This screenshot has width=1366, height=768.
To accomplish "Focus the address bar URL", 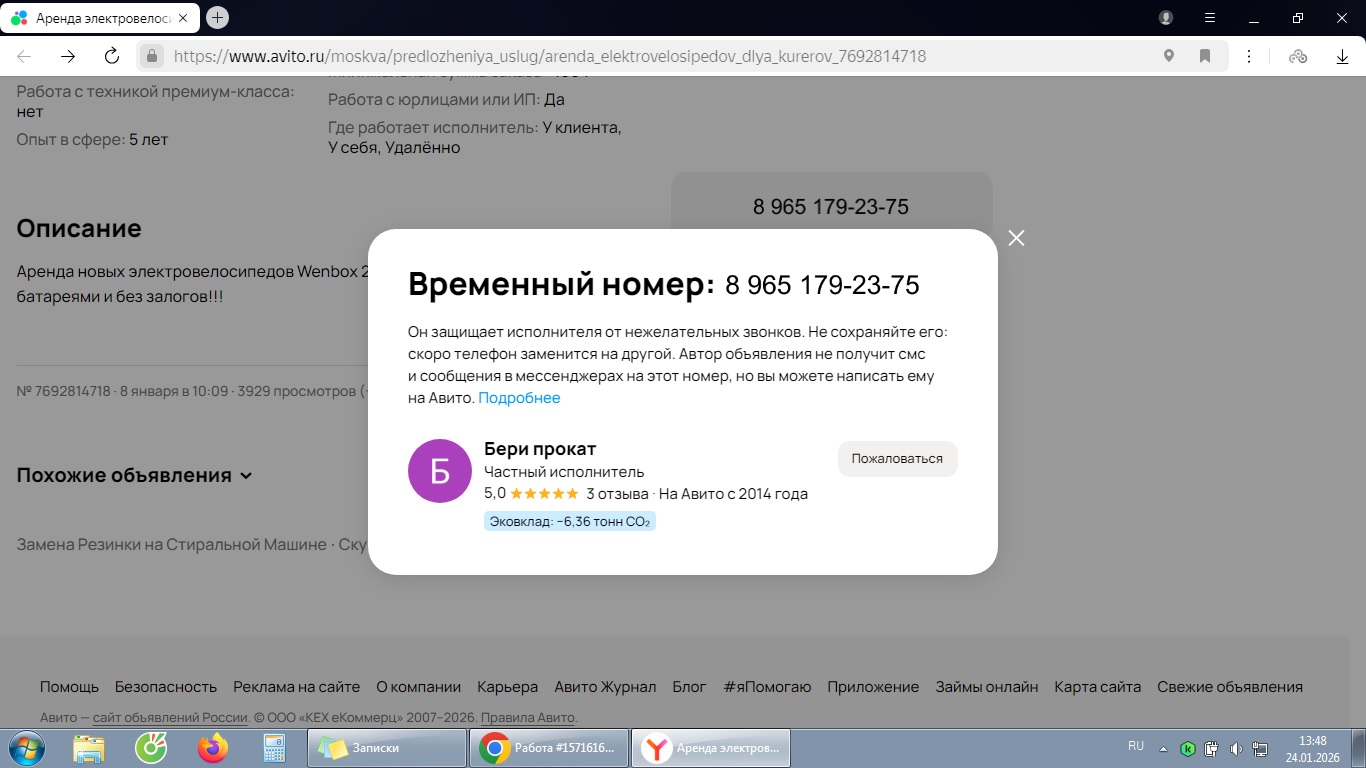I will pyautogui.click(x=550, y=56).
